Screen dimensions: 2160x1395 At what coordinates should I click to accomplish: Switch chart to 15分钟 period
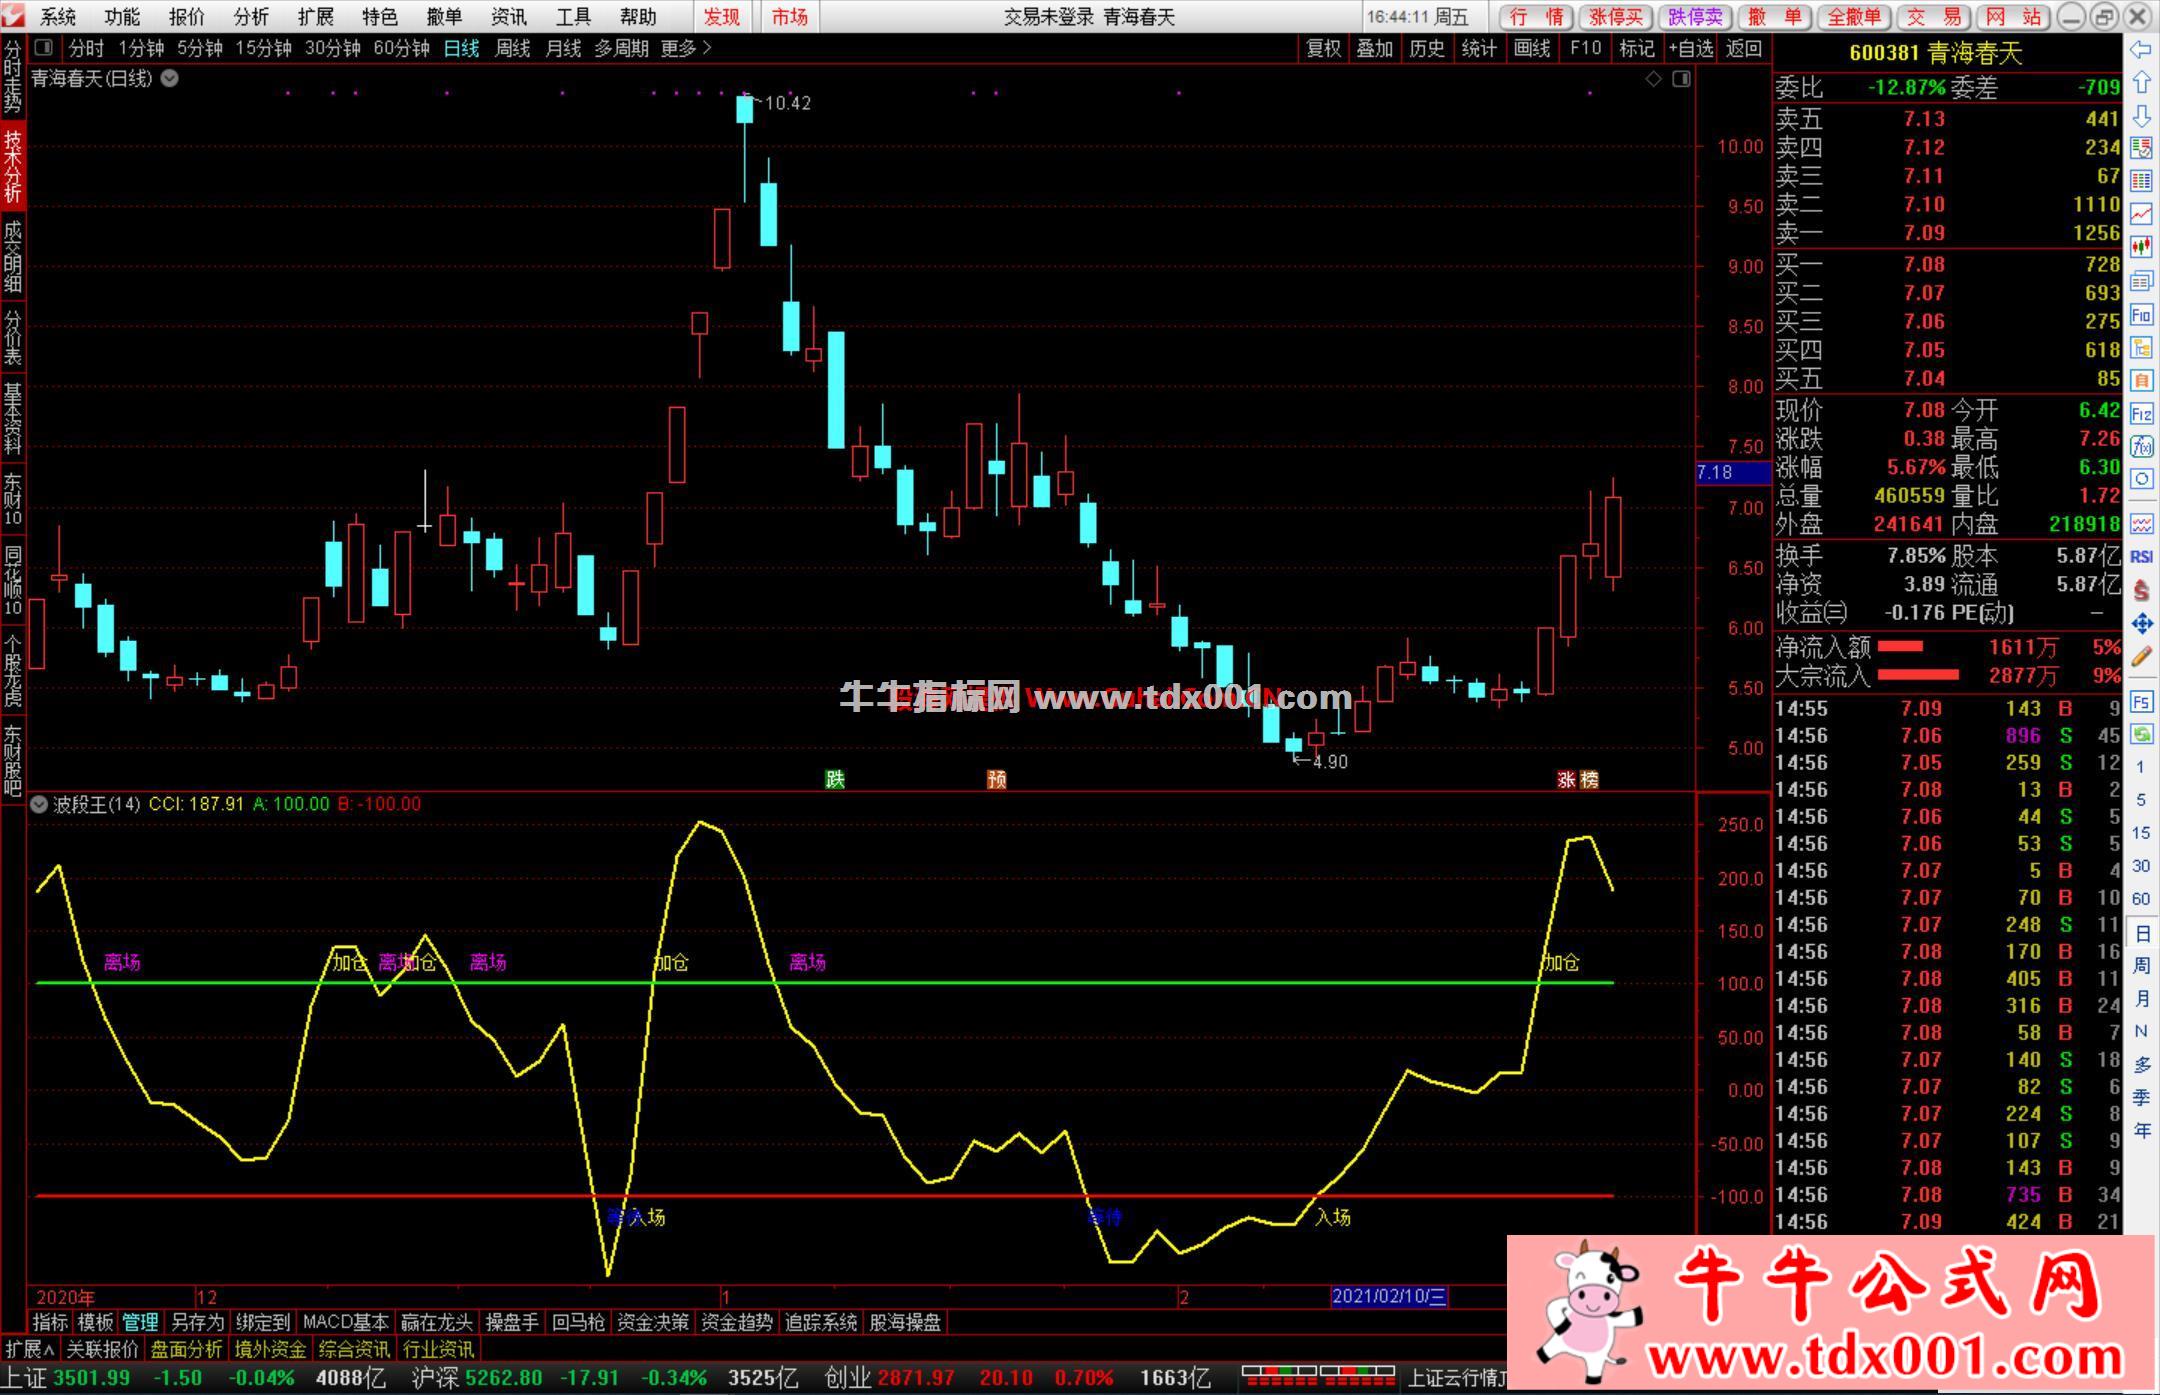coord(264,48)
